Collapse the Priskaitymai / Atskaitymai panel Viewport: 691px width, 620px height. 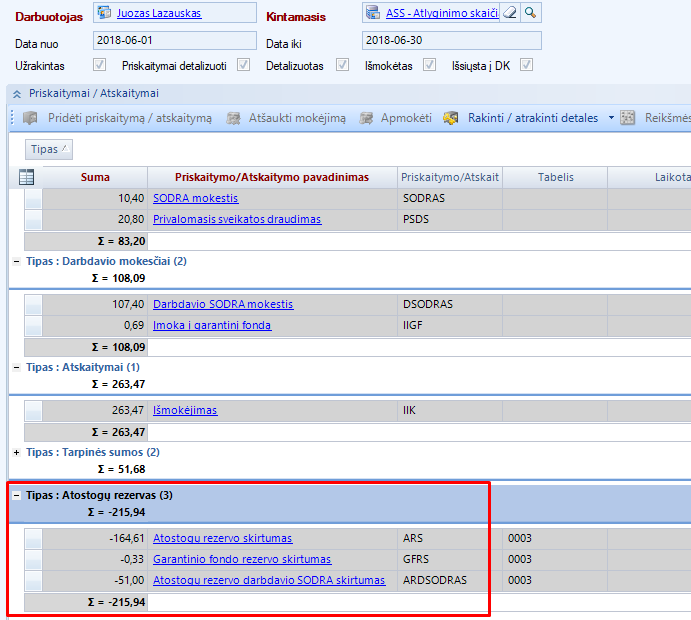pos(16,92)
